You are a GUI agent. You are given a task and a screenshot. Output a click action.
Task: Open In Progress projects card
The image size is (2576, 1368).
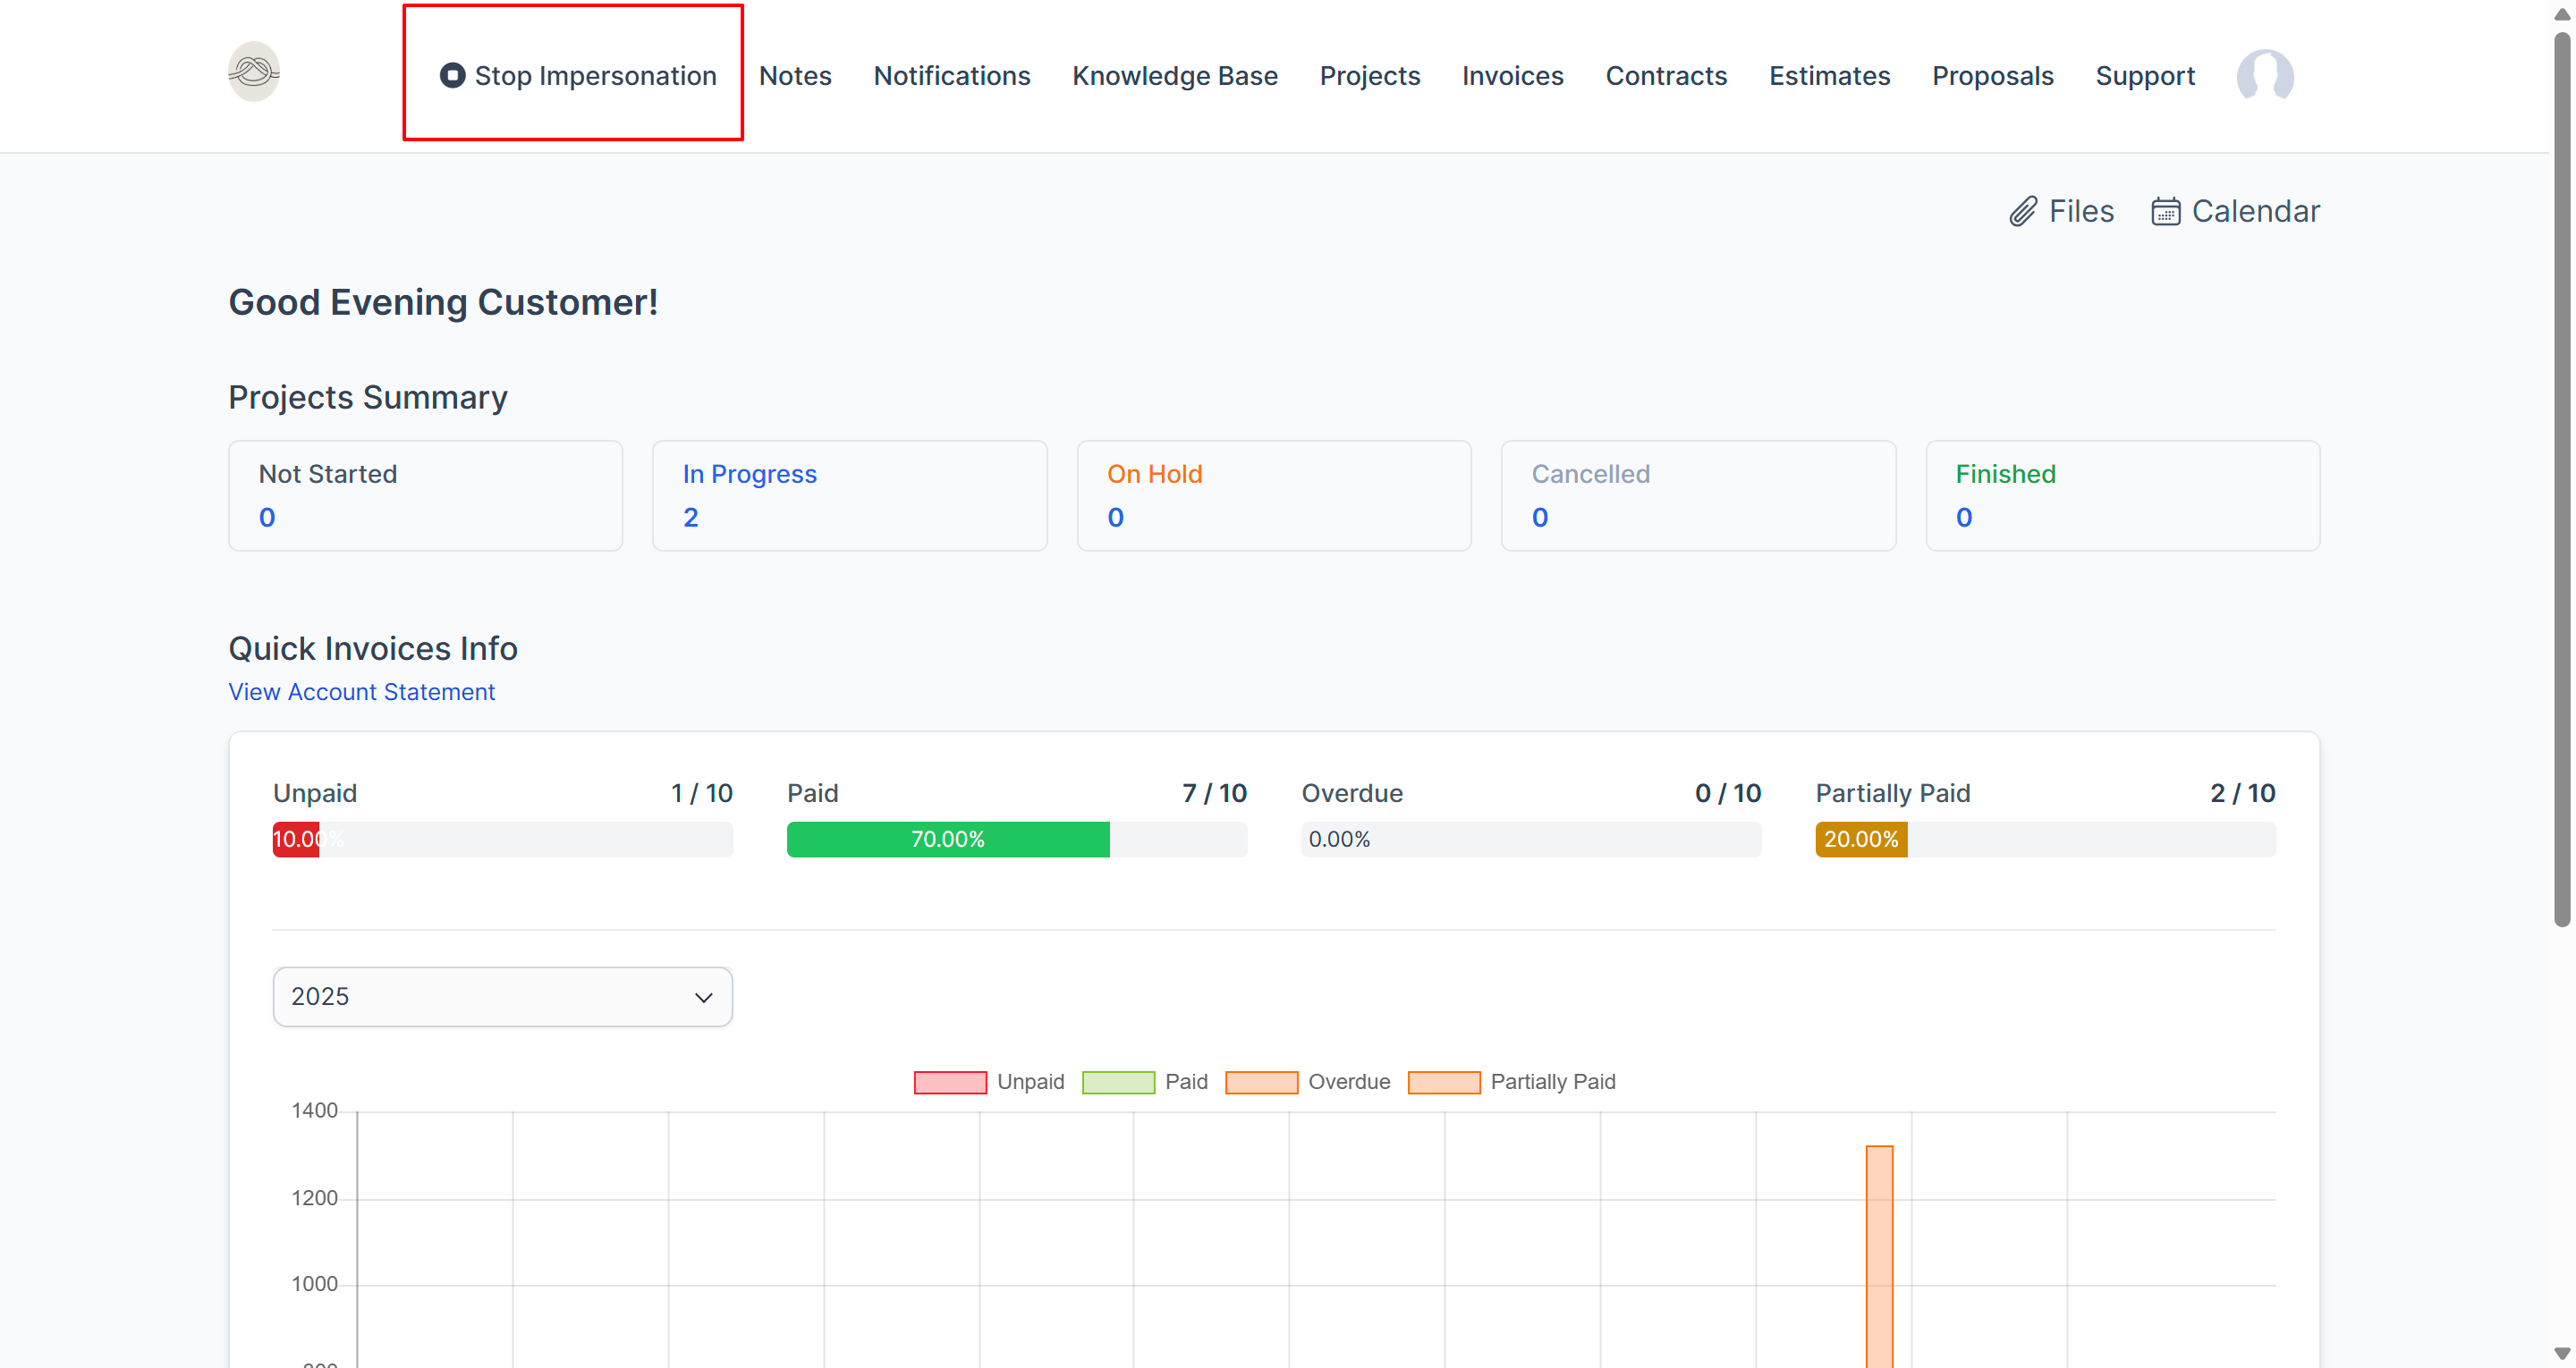(849, 495)
